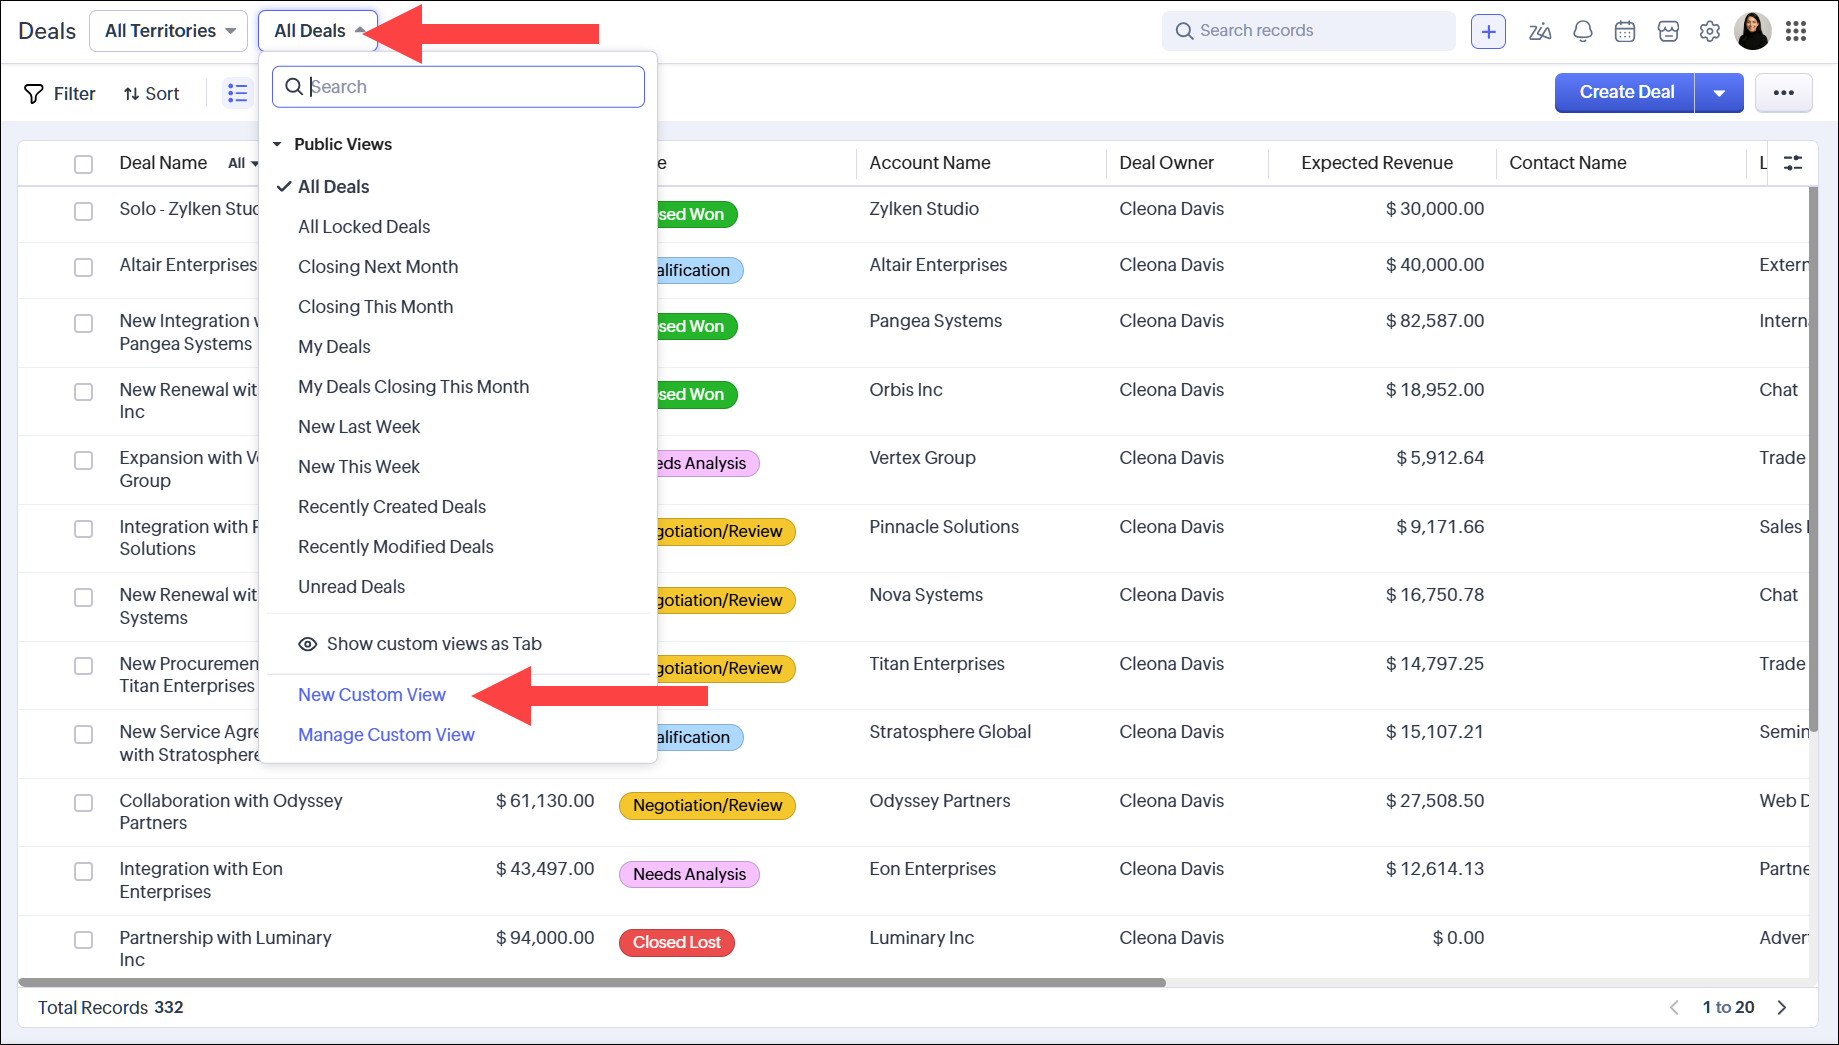Open the apps grid launcher icon

pyautogui.click(x=1796, y=31)
